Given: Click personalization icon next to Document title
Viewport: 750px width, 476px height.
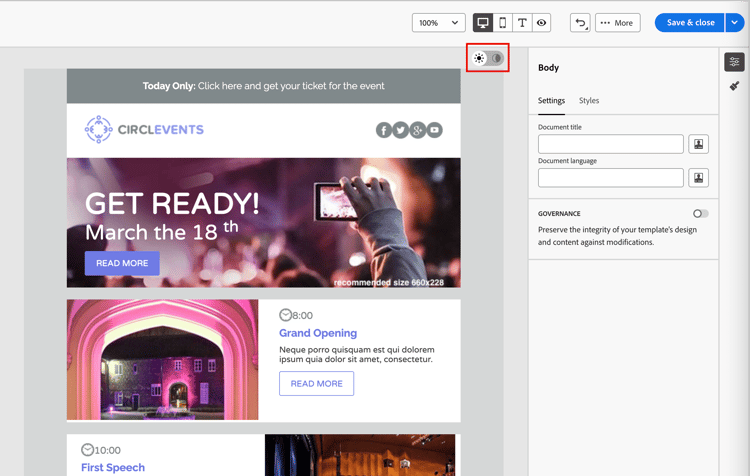Looking at the screenshot, I should (699, 144).
